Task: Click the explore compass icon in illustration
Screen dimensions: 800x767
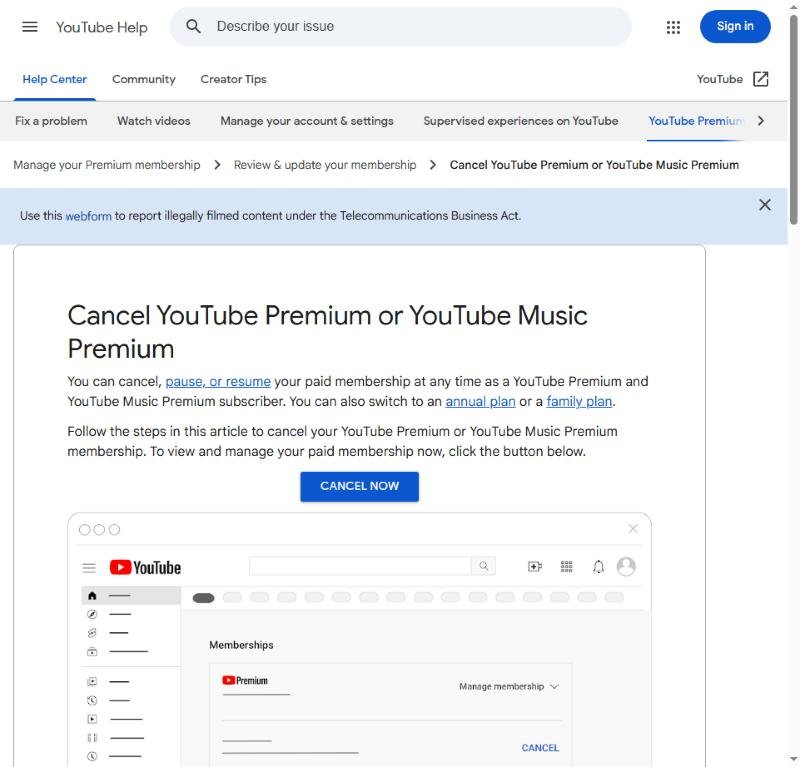Action: [92, 614]
